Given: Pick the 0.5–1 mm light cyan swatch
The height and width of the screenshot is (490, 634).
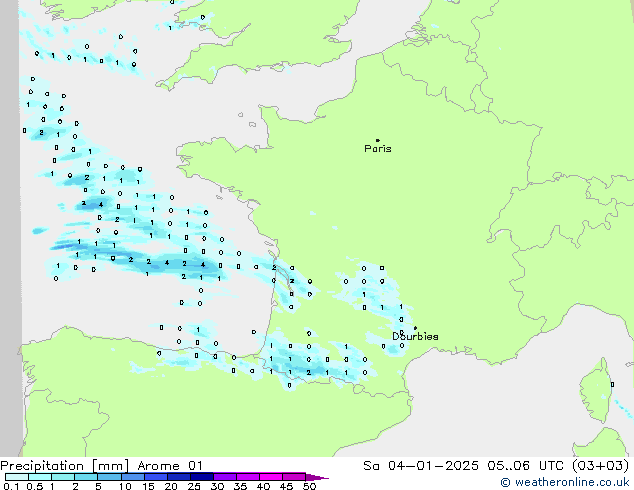Looking at the screenshot, I should (x=40, y=477).
